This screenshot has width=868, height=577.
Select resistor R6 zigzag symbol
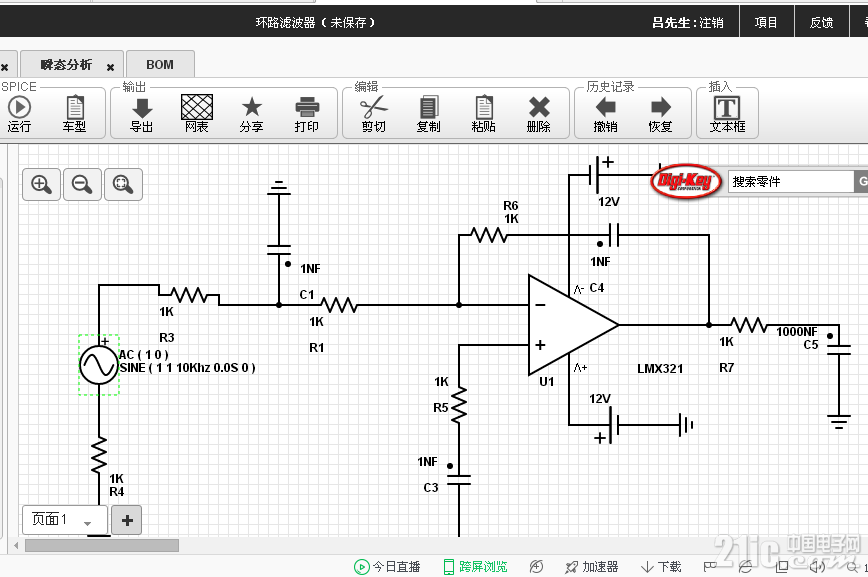[489, 235]
